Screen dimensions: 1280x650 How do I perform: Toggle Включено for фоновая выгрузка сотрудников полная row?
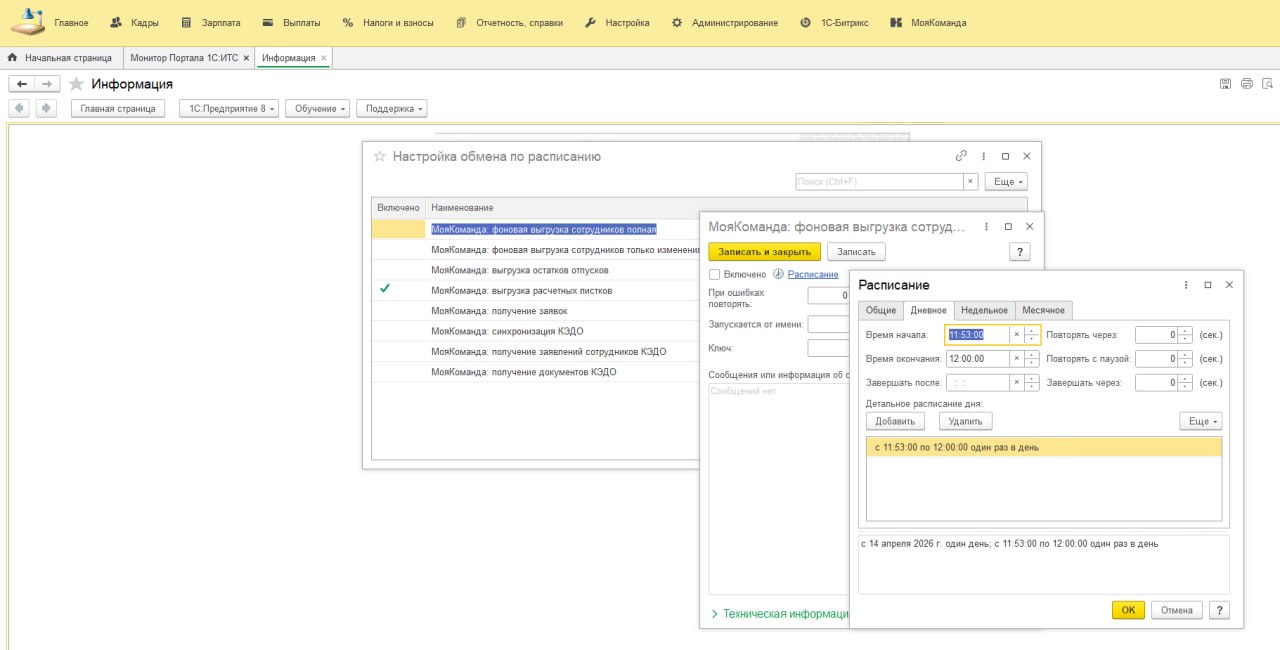pyautogui.click(x=398, y=229)
